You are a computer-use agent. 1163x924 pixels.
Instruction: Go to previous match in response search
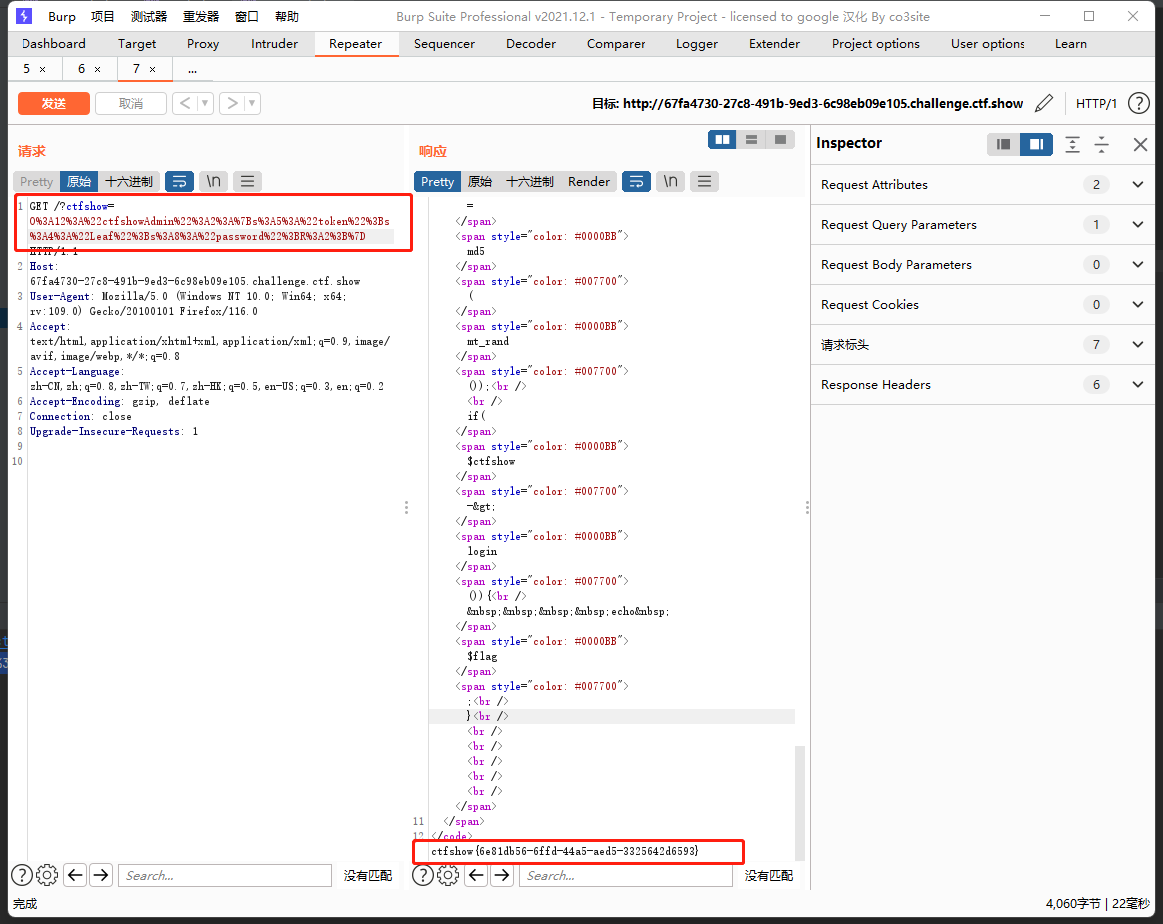[x=476, y=875]
